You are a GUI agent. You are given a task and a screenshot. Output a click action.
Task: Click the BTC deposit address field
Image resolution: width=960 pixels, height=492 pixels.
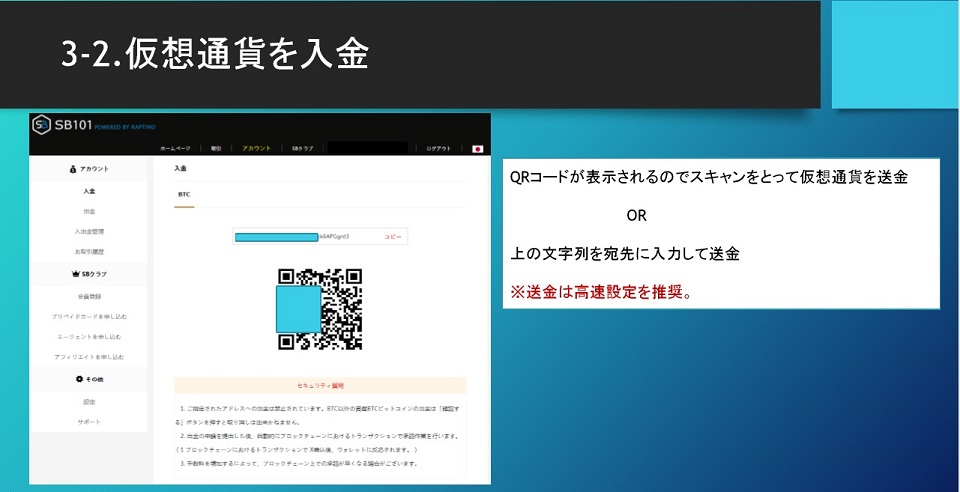pos(320,236)
